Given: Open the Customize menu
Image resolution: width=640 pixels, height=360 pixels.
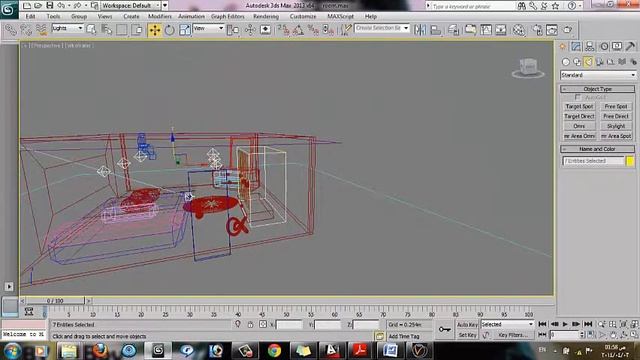Looking at the screenshot, I should pos(303,16).
